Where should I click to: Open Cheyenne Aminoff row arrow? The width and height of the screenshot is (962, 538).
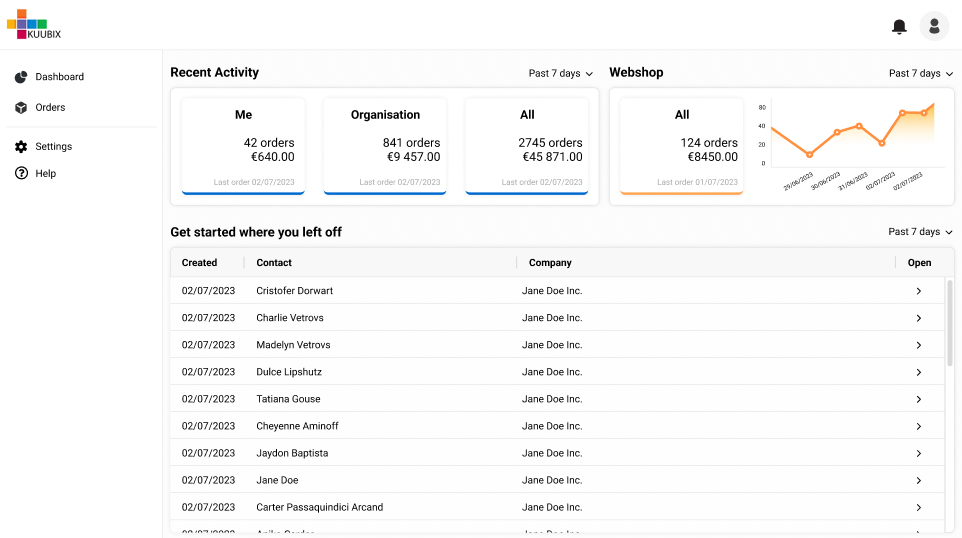(918, 426)
